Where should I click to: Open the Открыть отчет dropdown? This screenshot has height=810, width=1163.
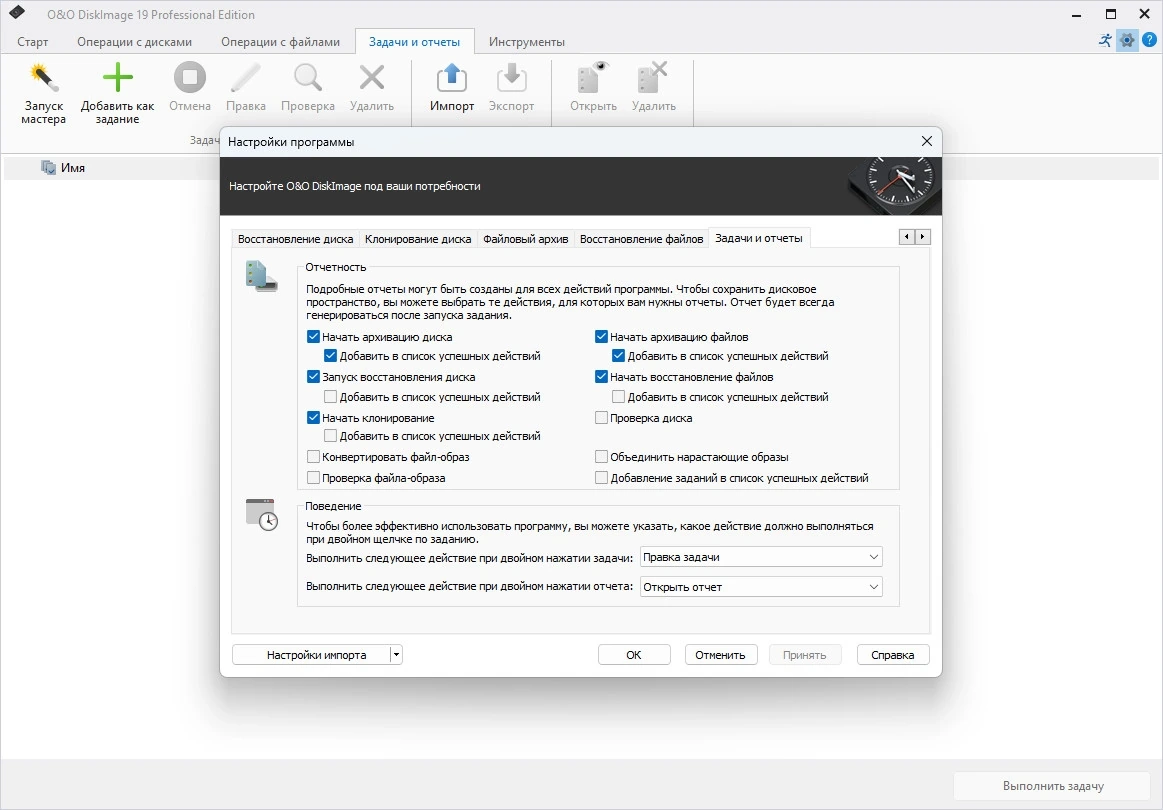click(761, 587)
